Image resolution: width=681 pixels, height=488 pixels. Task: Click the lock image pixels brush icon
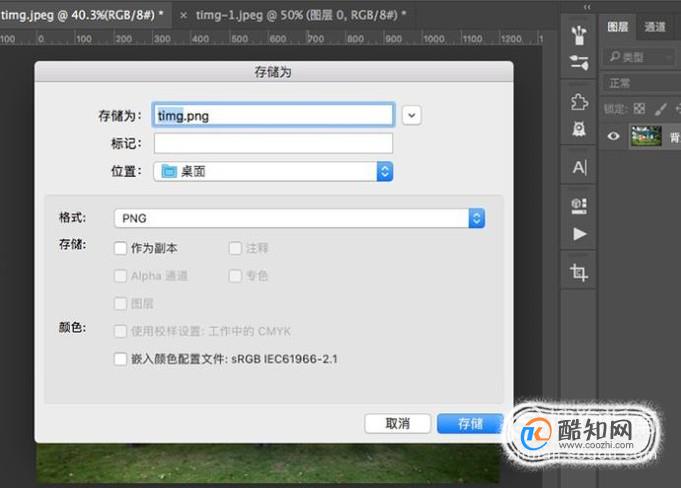pyautogui.click(x=660, y=109)
